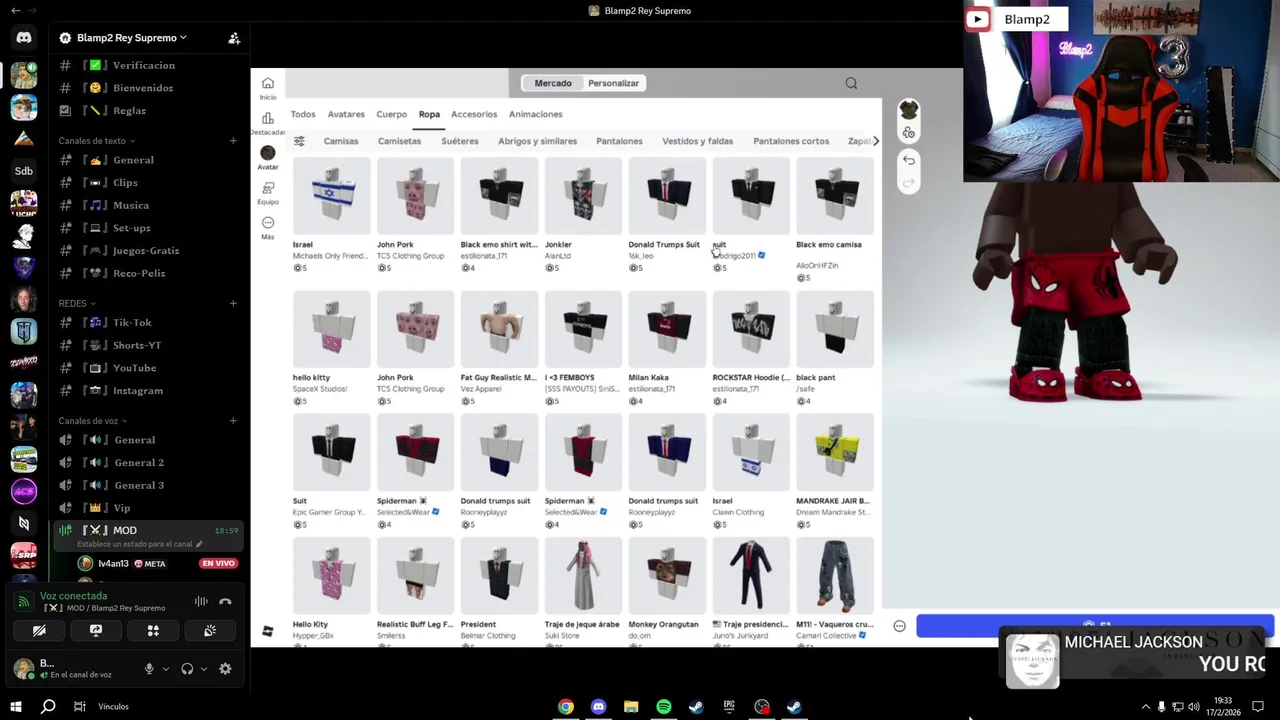This screenshot has height=720, width=1280.
Task: Open the Equipo icon in Roblox sidebar
Action: [x=268, y=188]
